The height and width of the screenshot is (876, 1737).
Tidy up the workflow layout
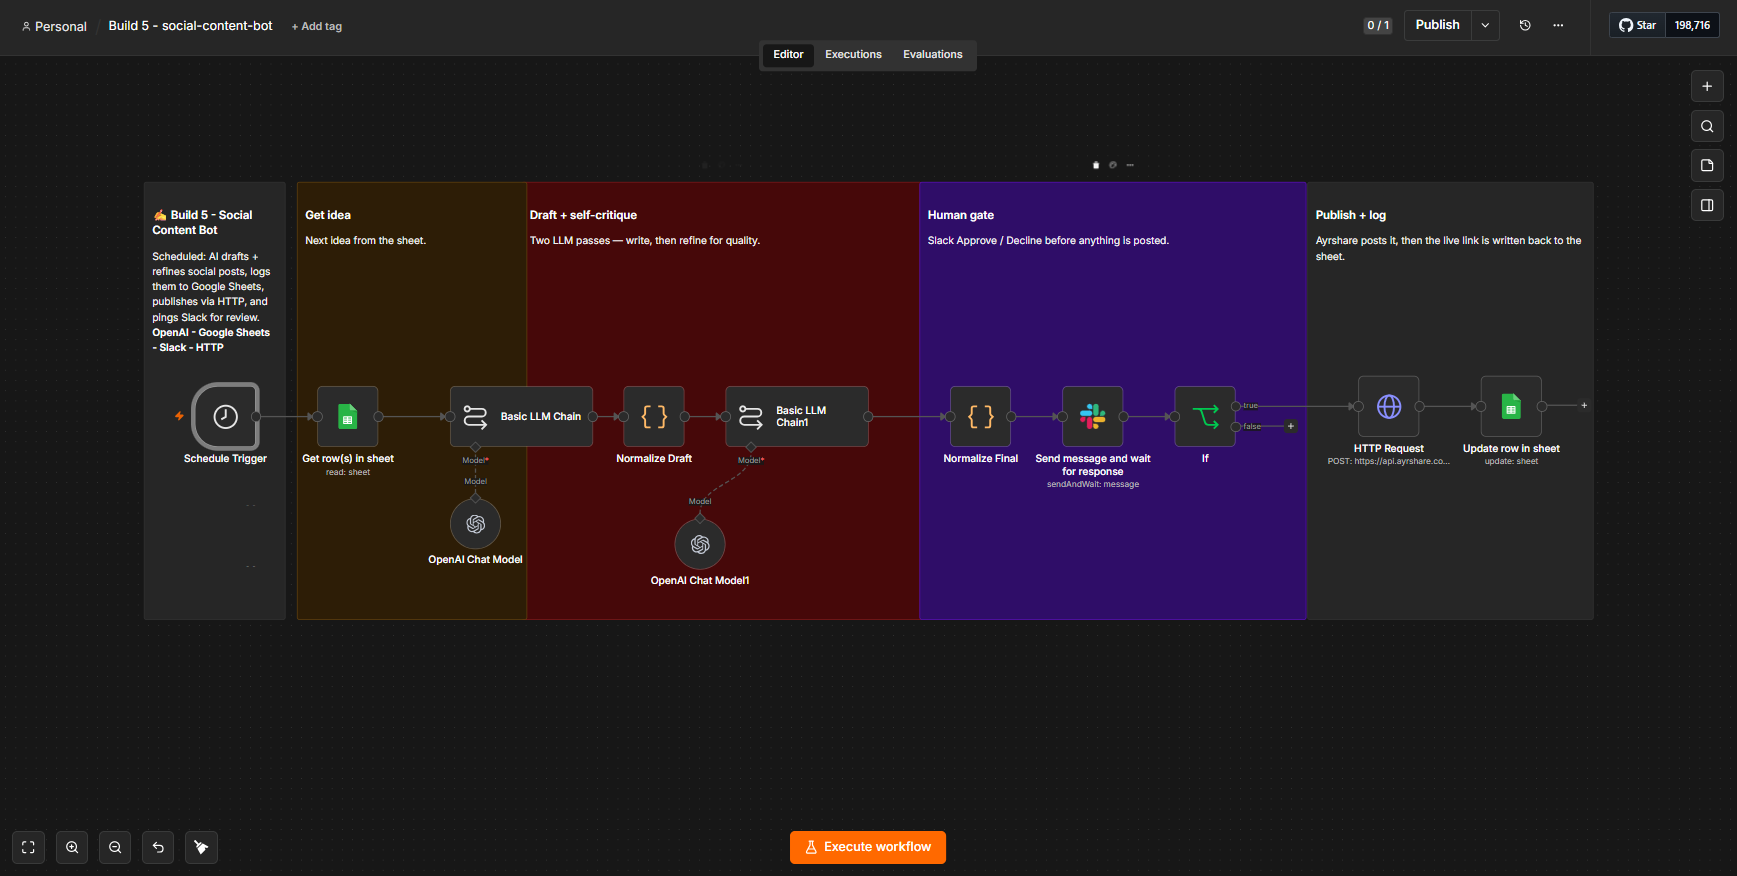[201, 847]
